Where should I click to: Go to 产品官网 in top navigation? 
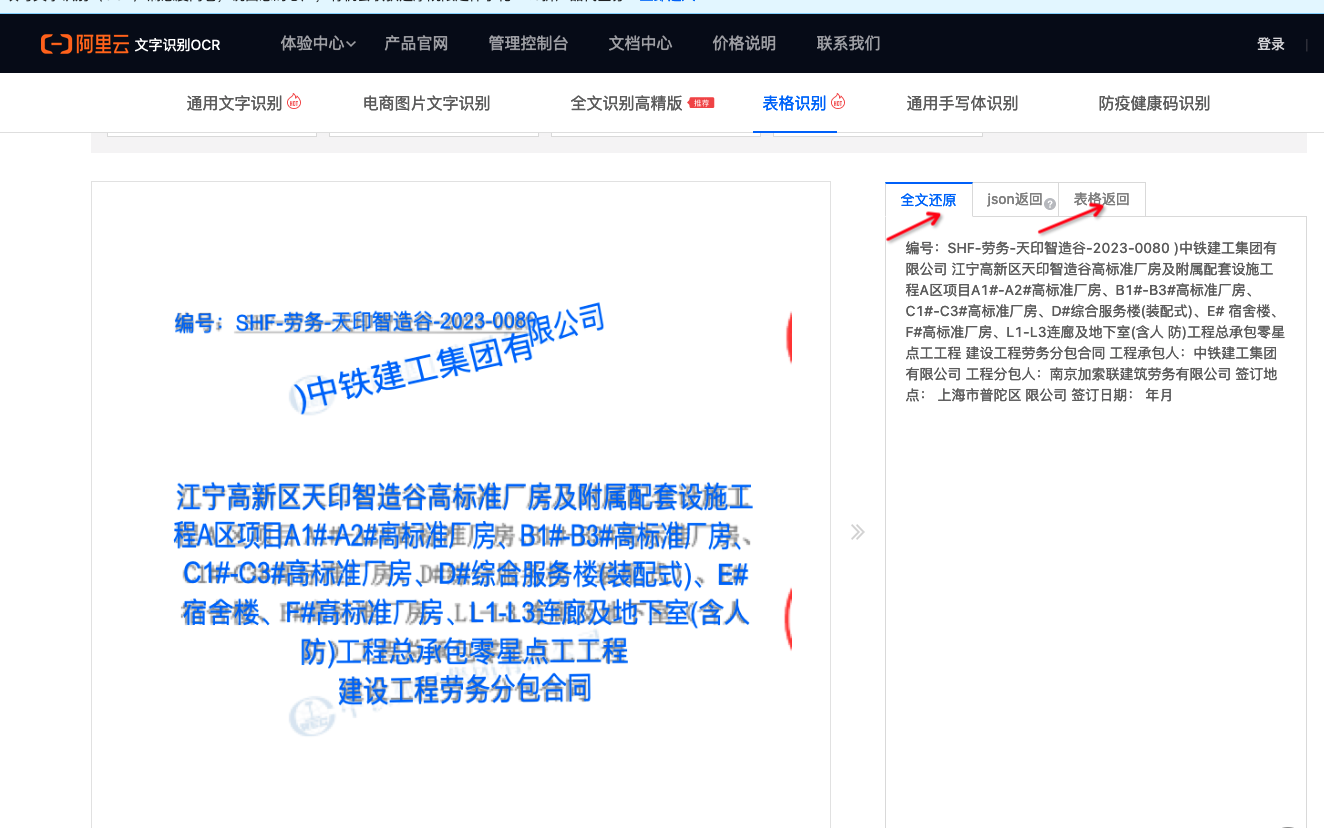point(416,44)
